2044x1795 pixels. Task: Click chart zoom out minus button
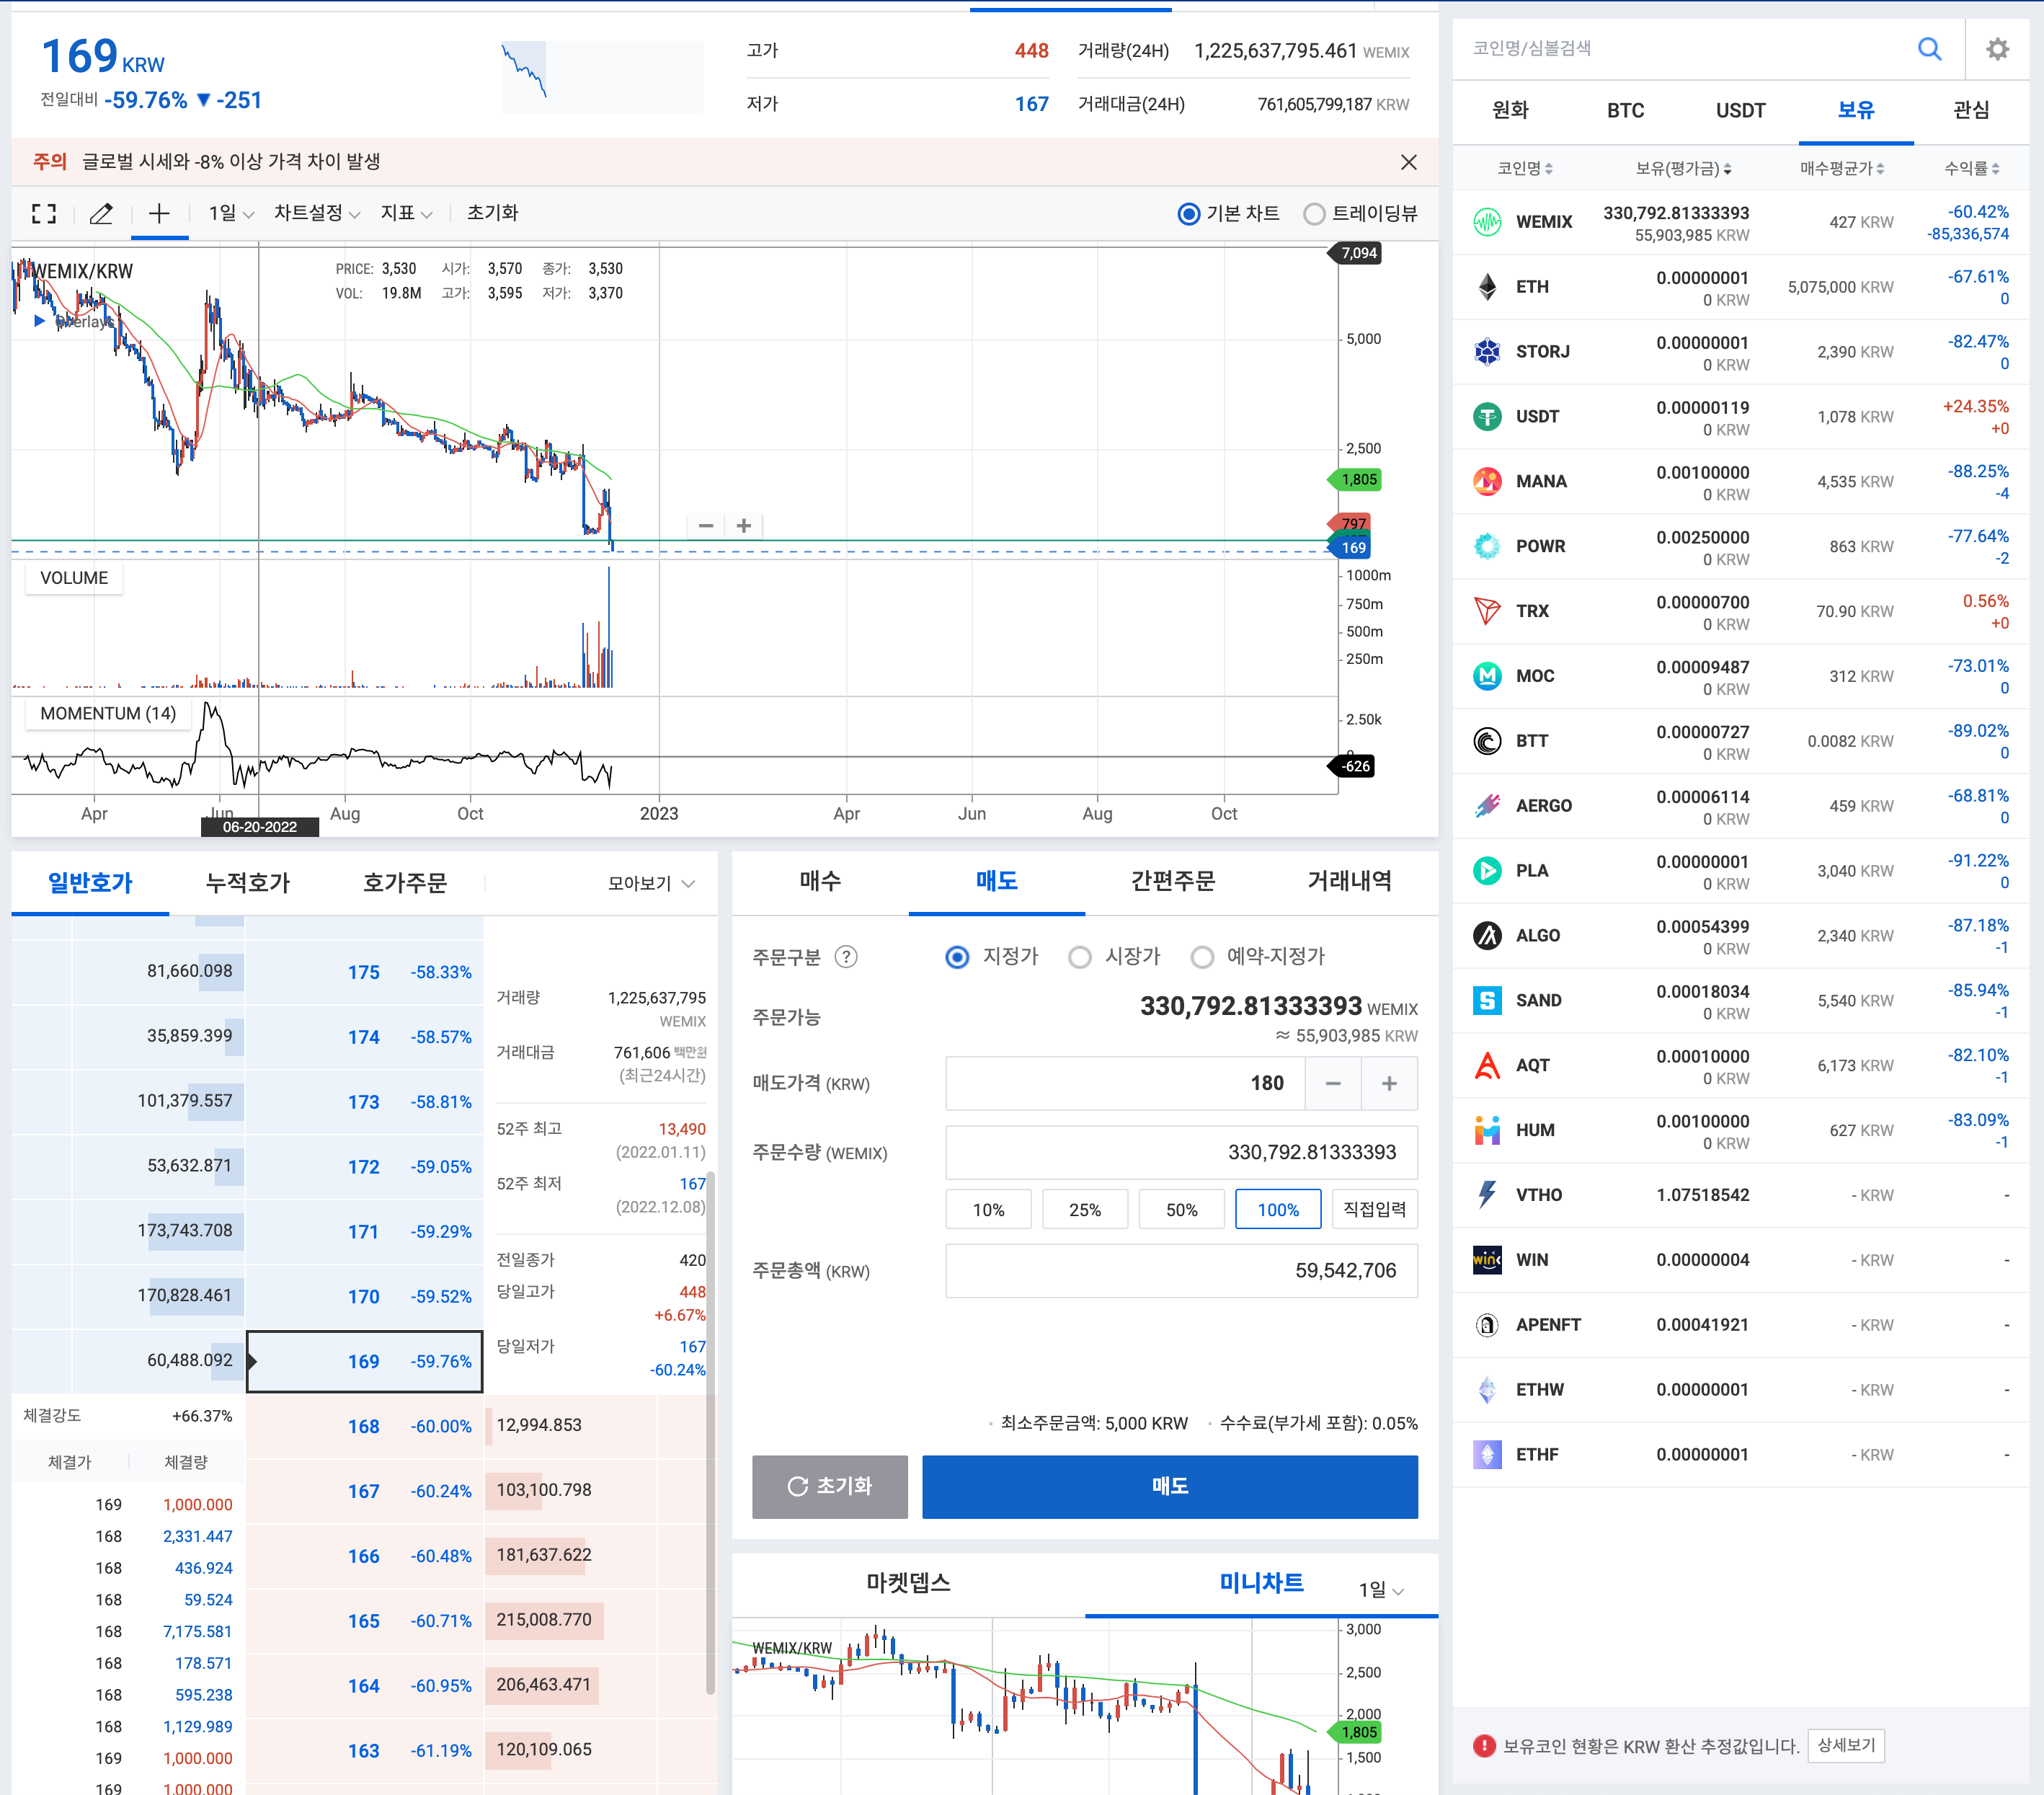pos(706,526)
